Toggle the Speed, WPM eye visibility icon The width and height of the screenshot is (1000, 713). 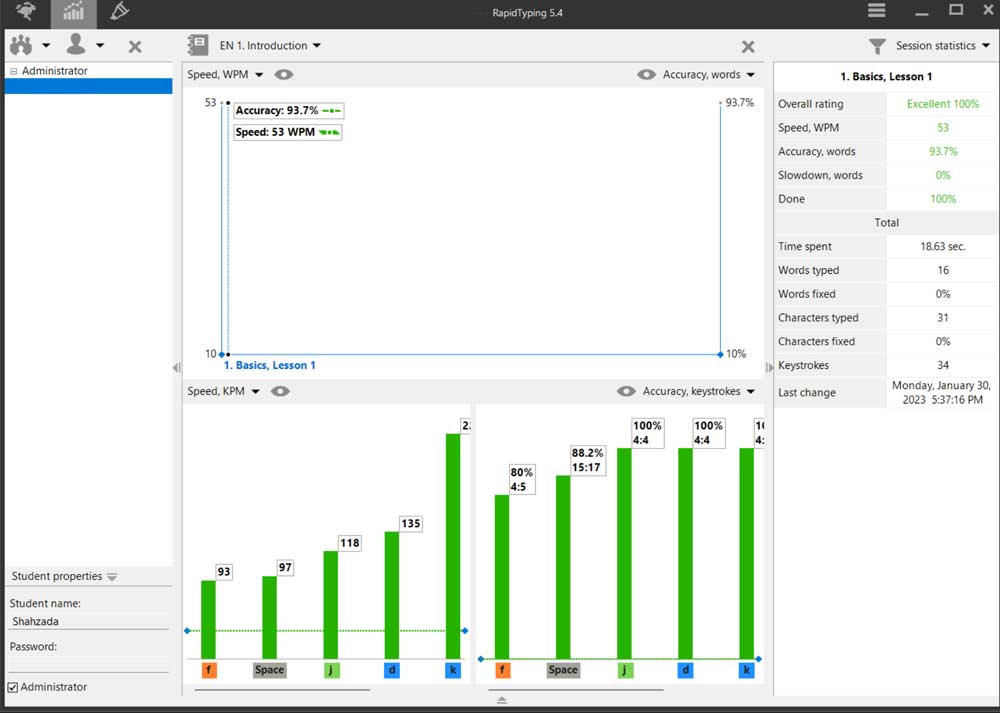[x=284, y=75]
